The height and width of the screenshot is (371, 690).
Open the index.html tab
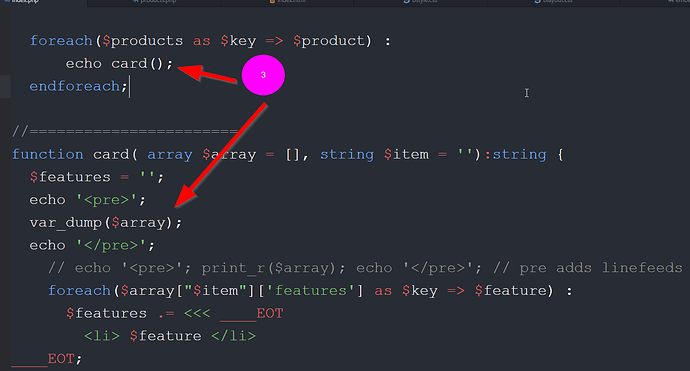(287, 2)
